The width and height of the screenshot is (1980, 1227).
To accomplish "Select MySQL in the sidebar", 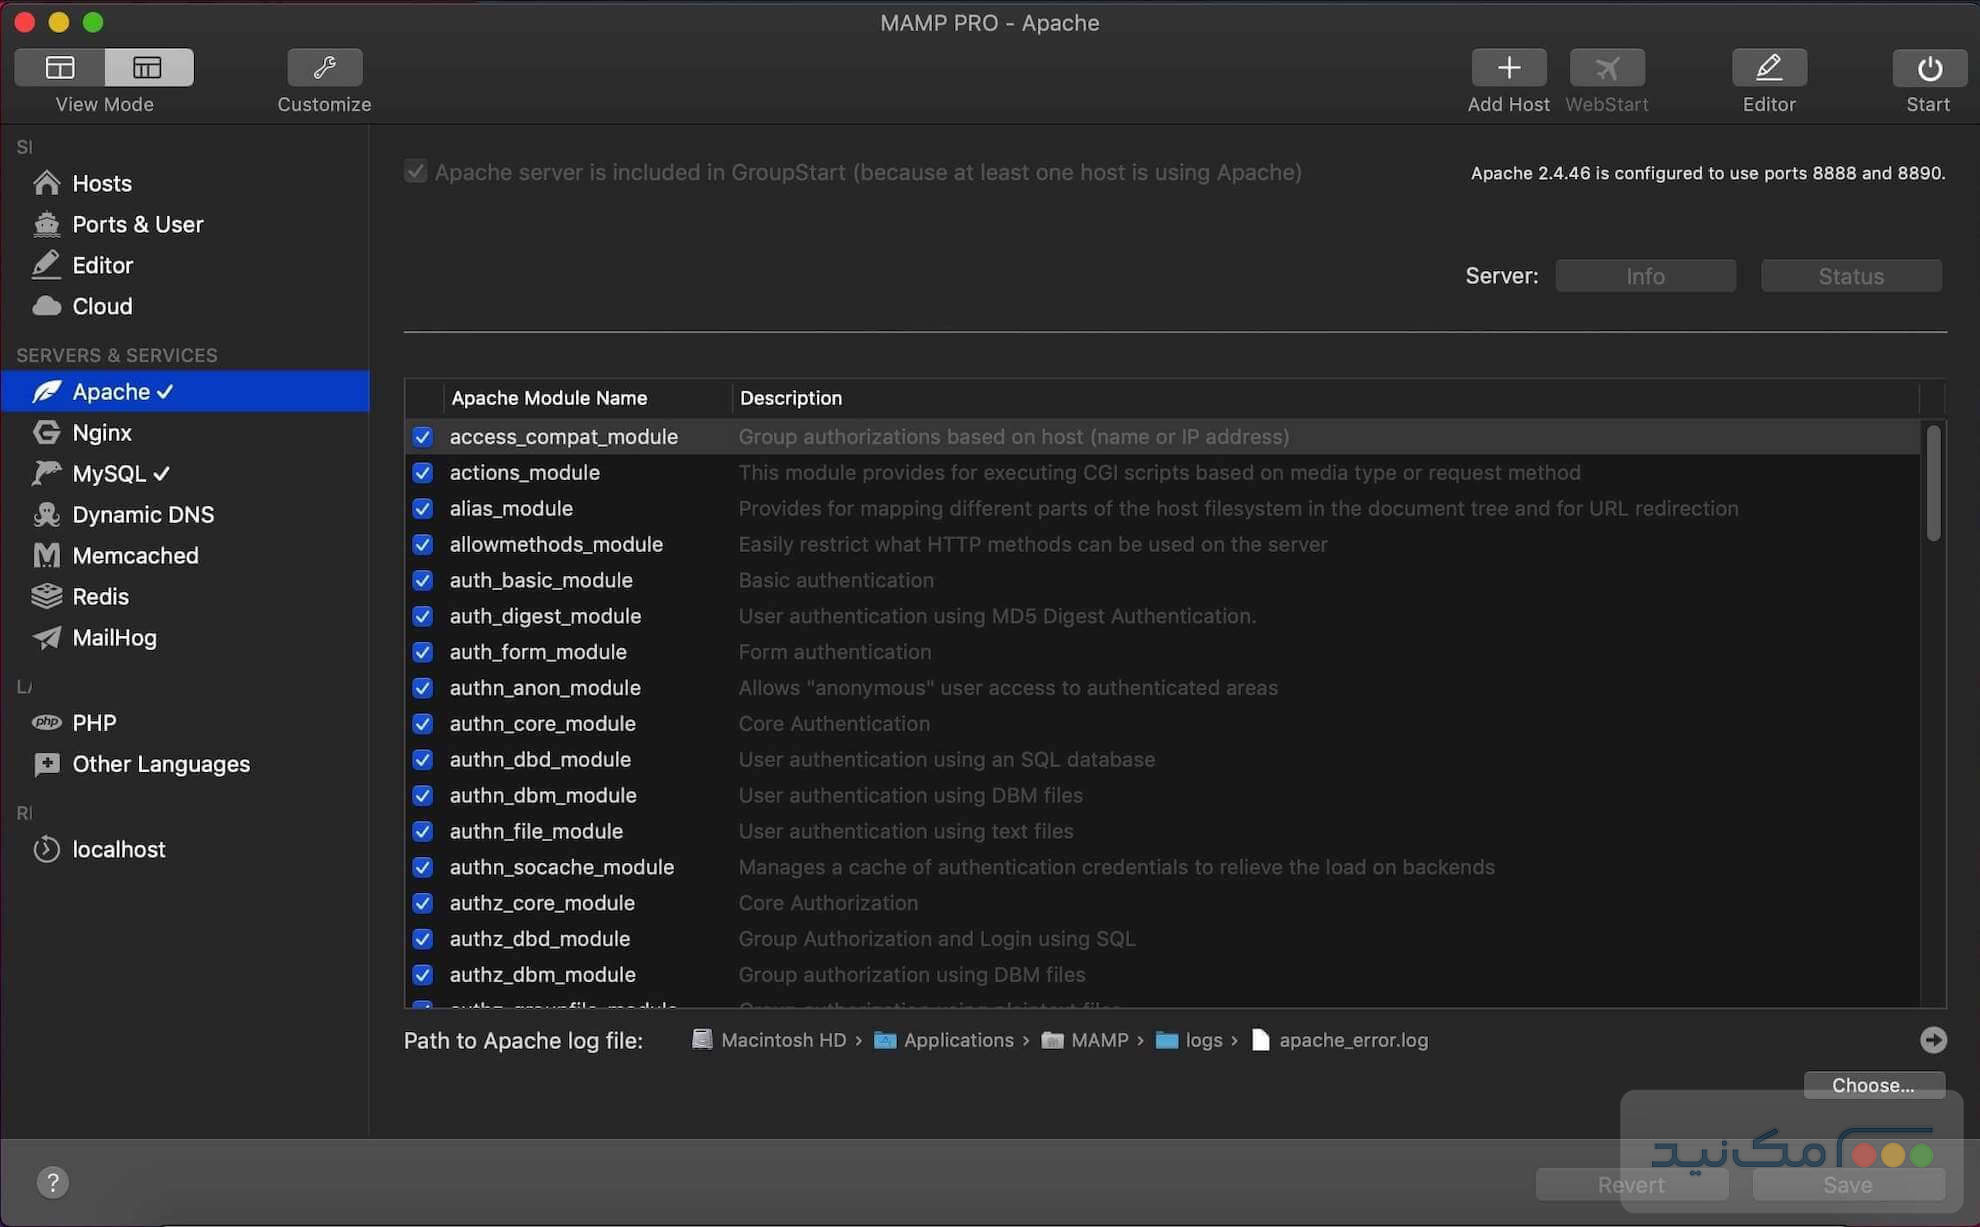I will [110, 474].
